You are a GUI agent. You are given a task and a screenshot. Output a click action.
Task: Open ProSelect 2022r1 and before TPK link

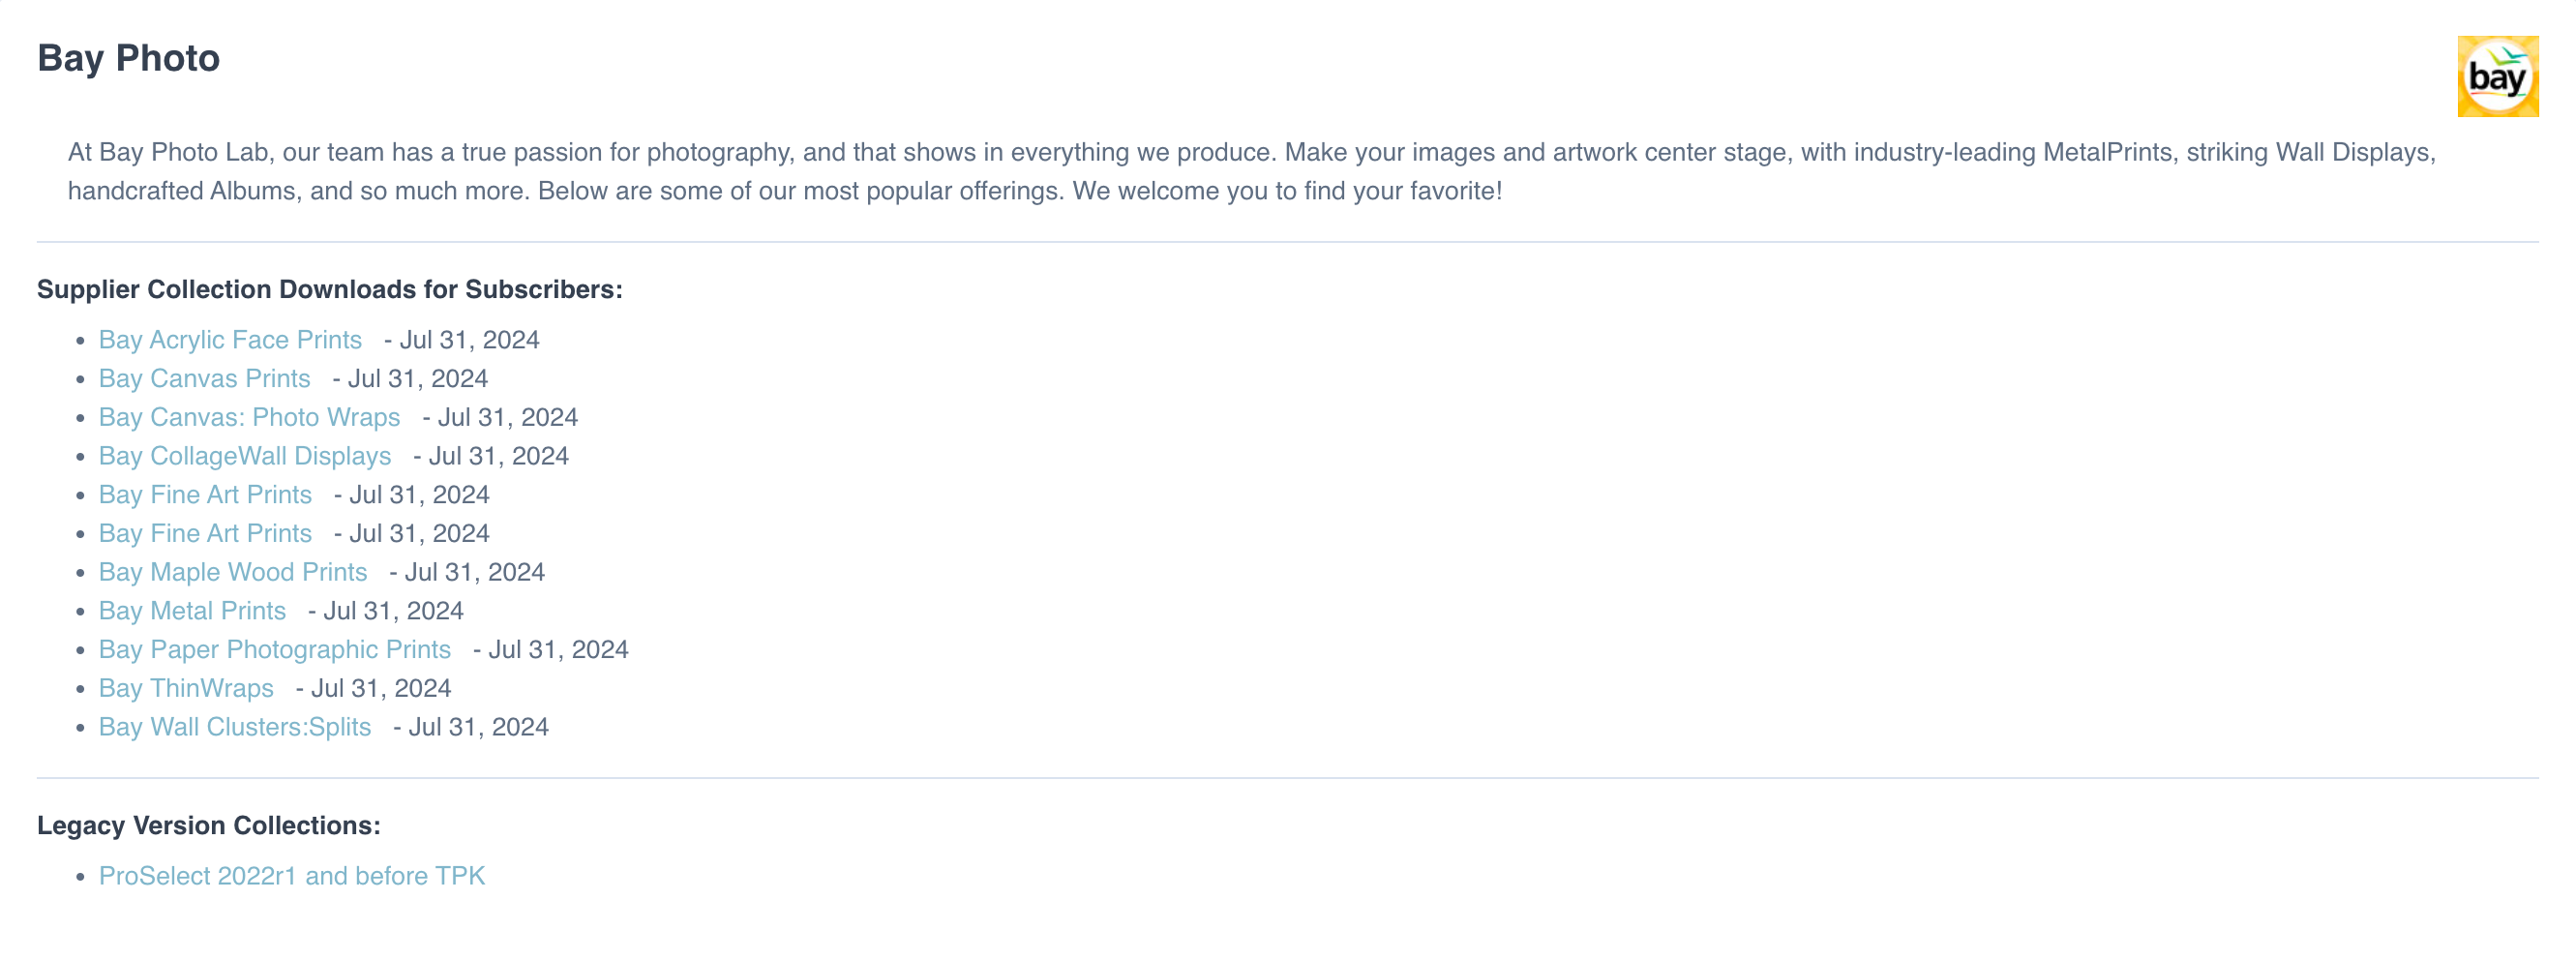pyautogui.click(x=291, y=876)
